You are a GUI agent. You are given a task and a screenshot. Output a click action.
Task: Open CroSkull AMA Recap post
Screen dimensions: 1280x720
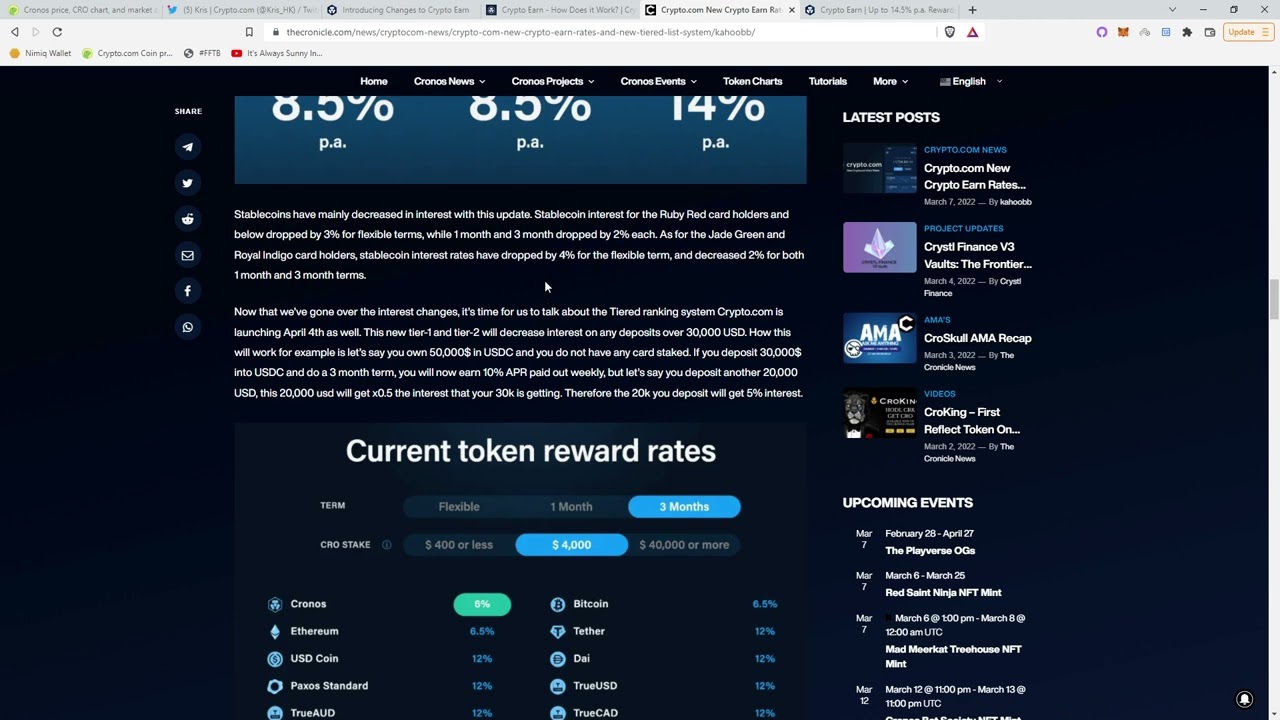(977, 338)
